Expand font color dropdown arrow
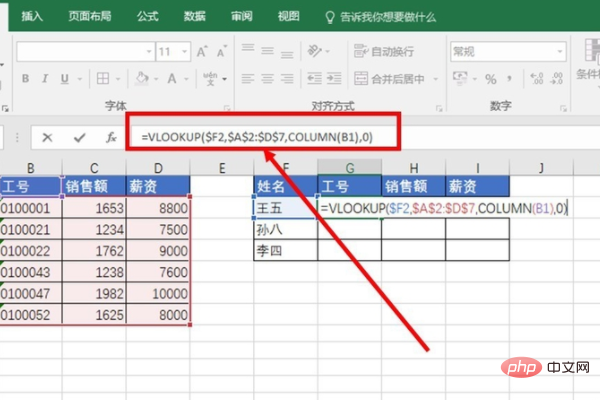 pyautogui.click(x=186, y=79)
